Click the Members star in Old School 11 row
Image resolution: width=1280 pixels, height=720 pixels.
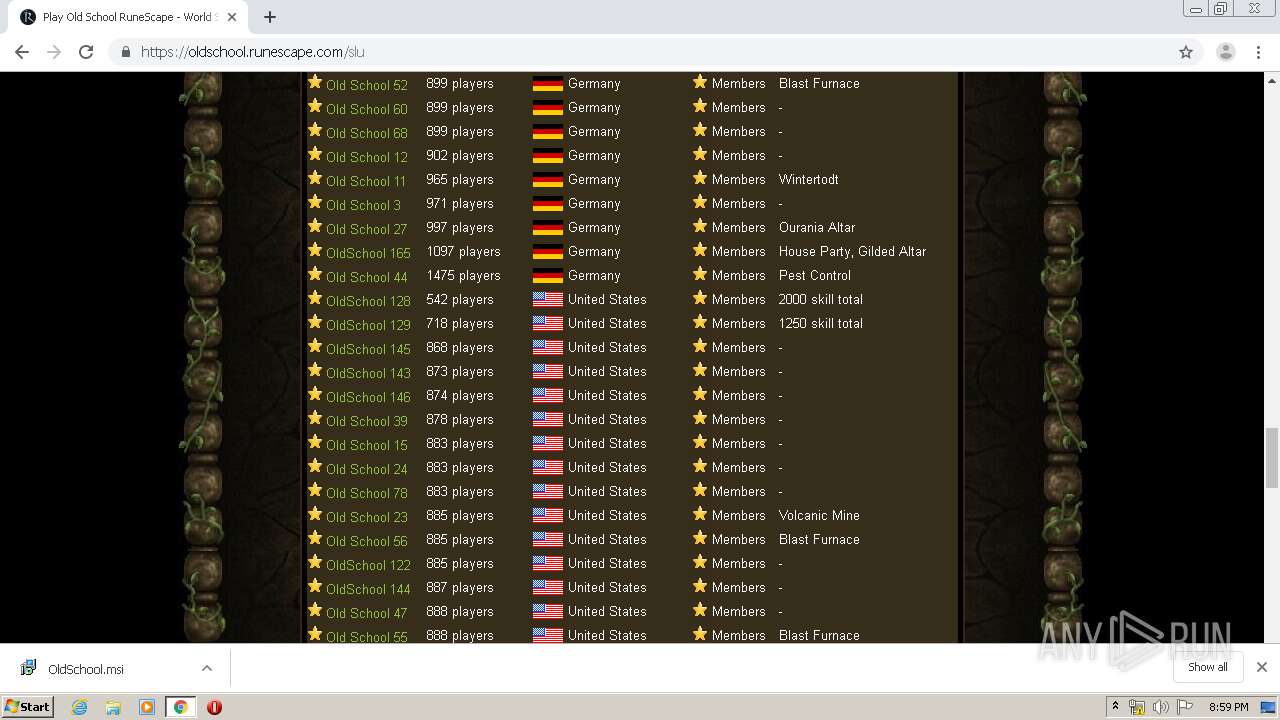700,179
